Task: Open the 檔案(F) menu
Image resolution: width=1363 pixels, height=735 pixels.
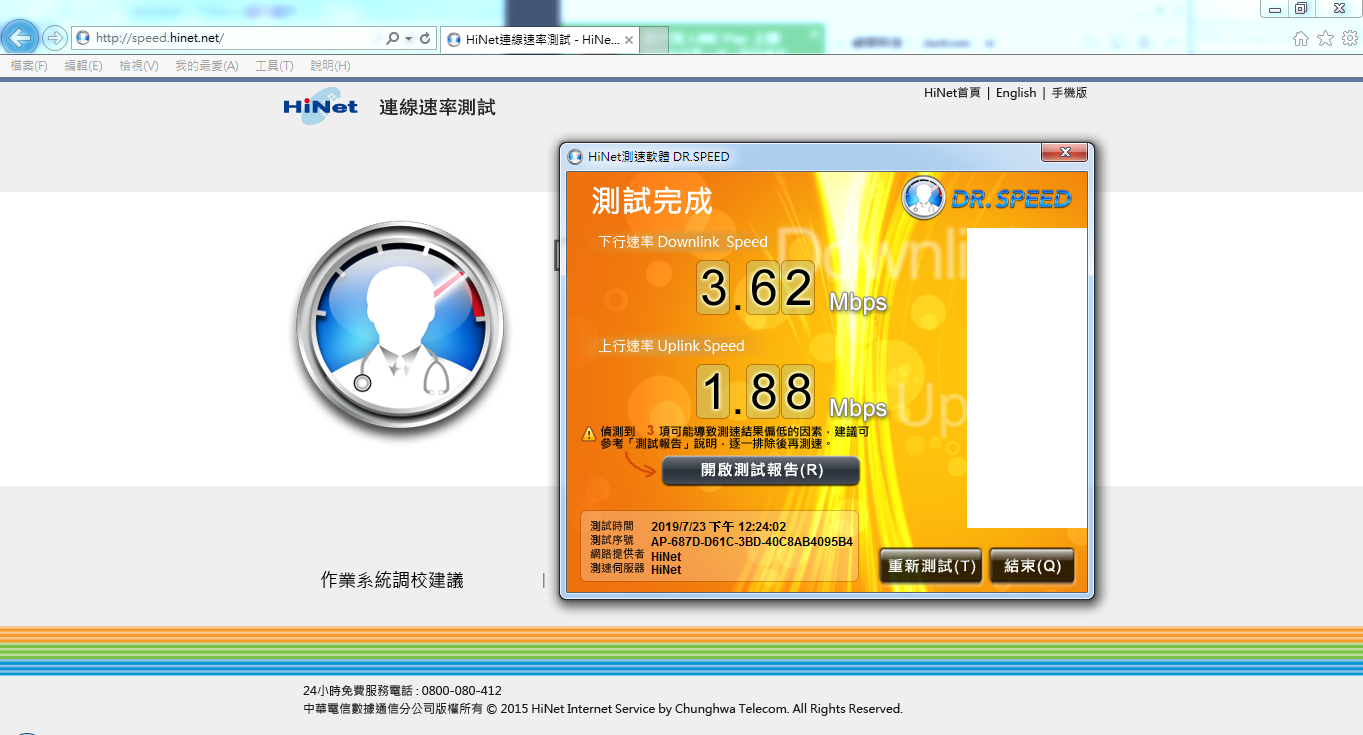Action: coord(29,66)
